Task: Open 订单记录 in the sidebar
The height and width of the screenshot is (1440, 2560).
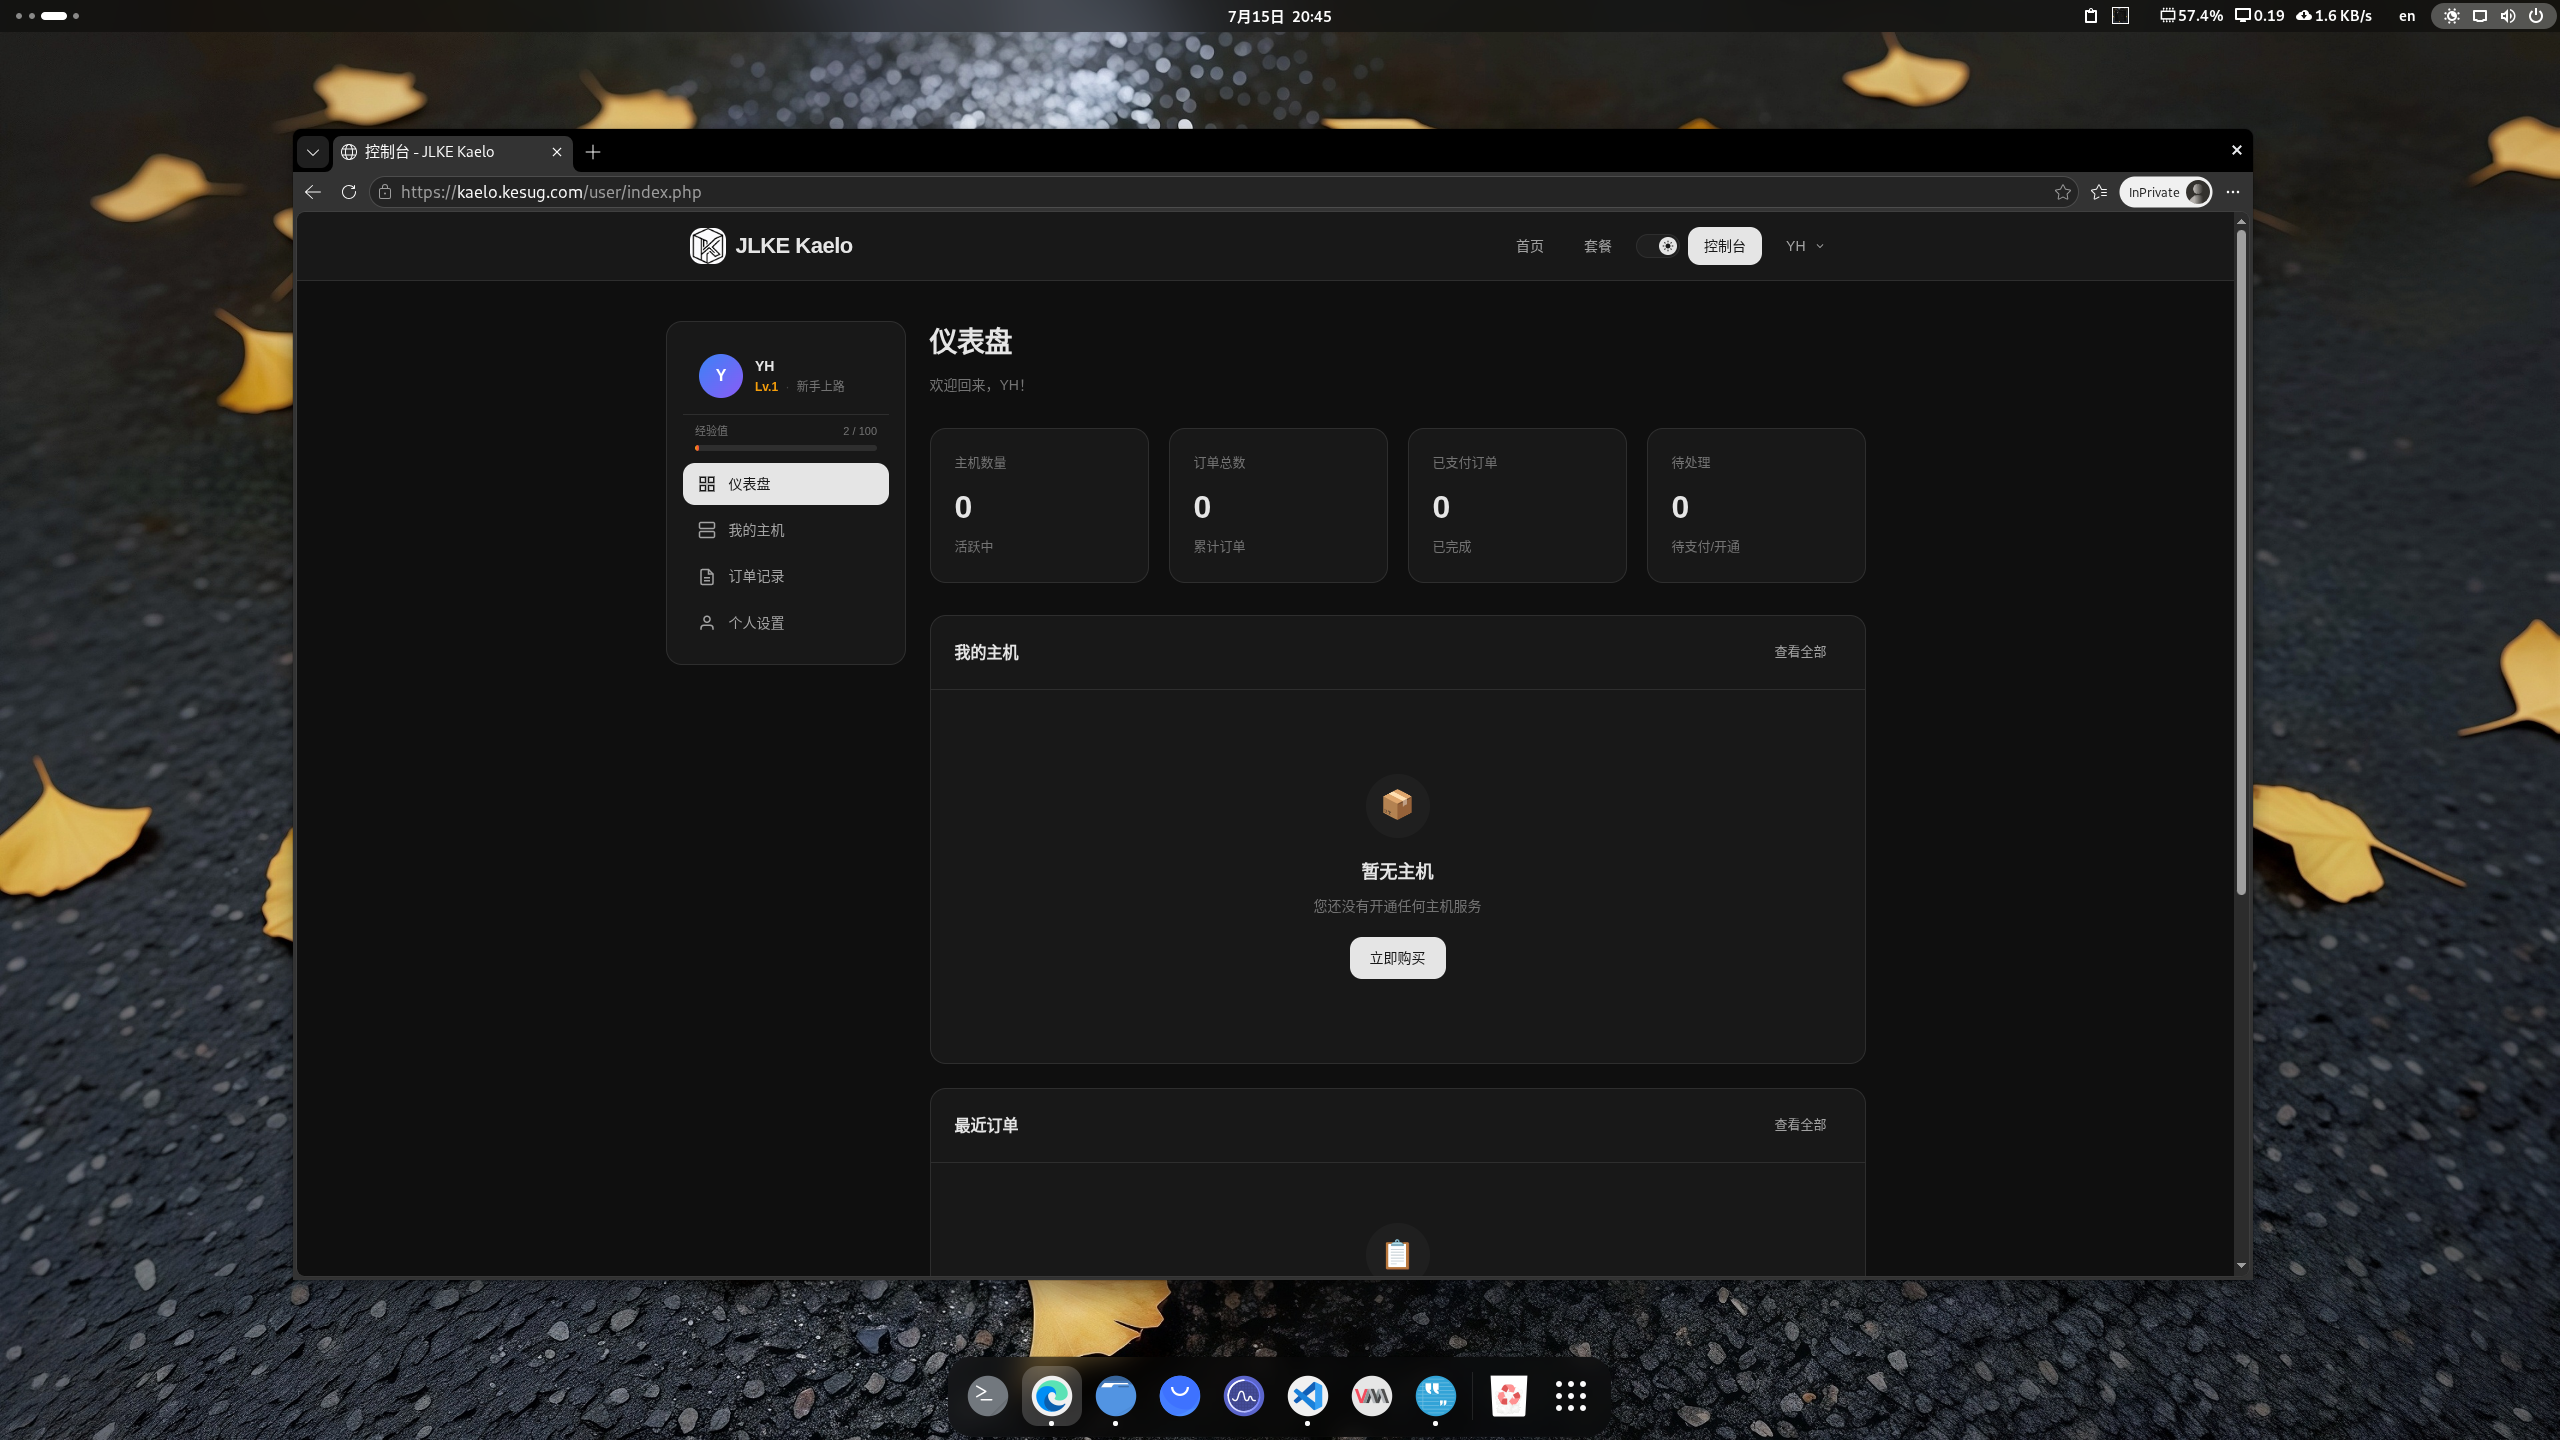Action: pos(786,577)
